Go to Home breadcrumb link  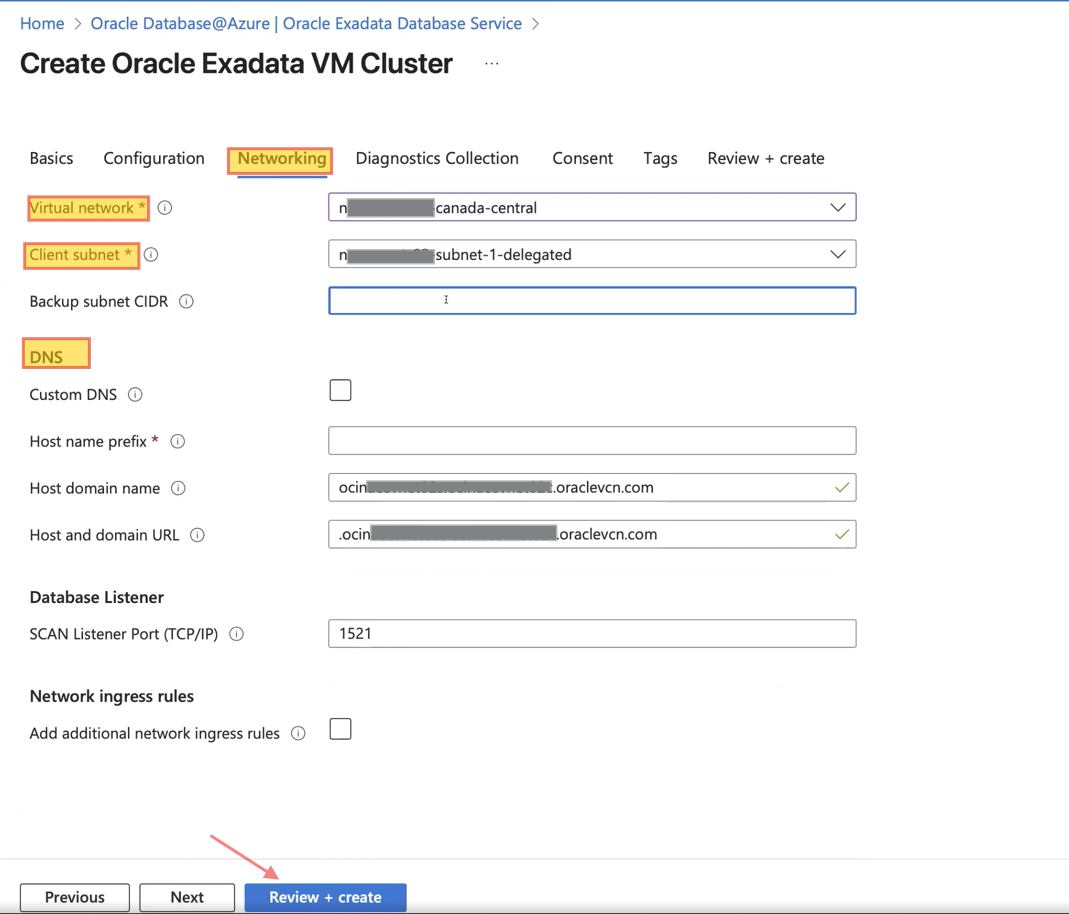coord(42,23)
